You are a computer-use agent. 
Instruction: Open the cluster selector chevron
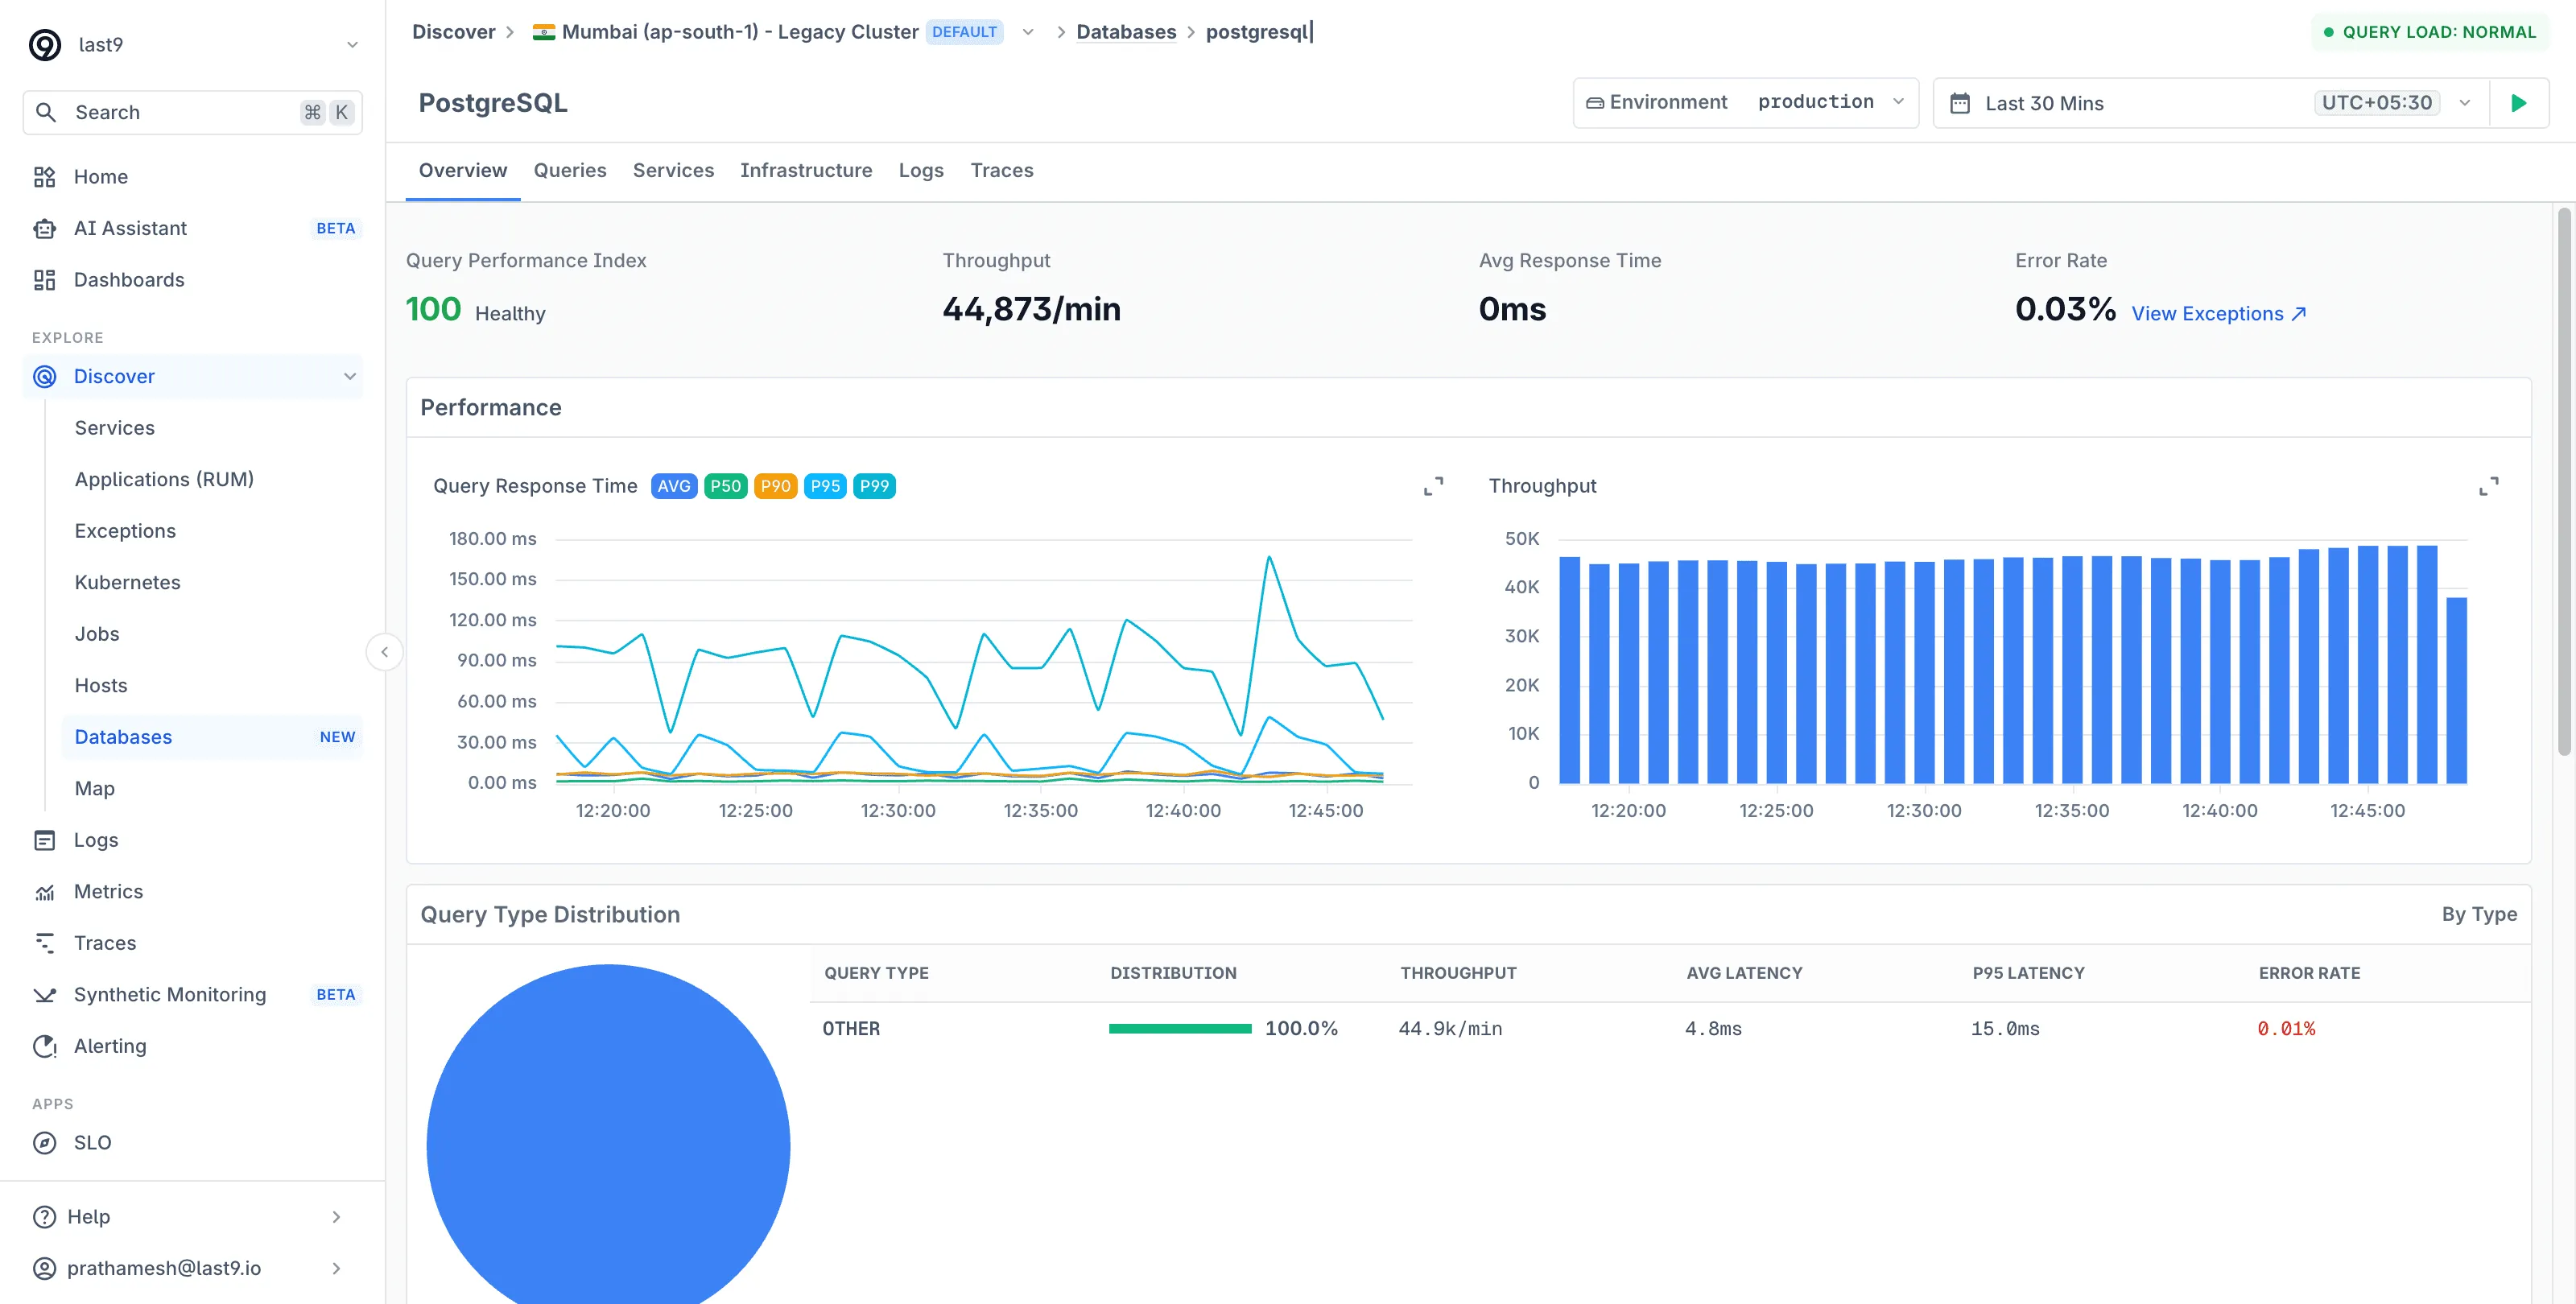click(1027, 32)
